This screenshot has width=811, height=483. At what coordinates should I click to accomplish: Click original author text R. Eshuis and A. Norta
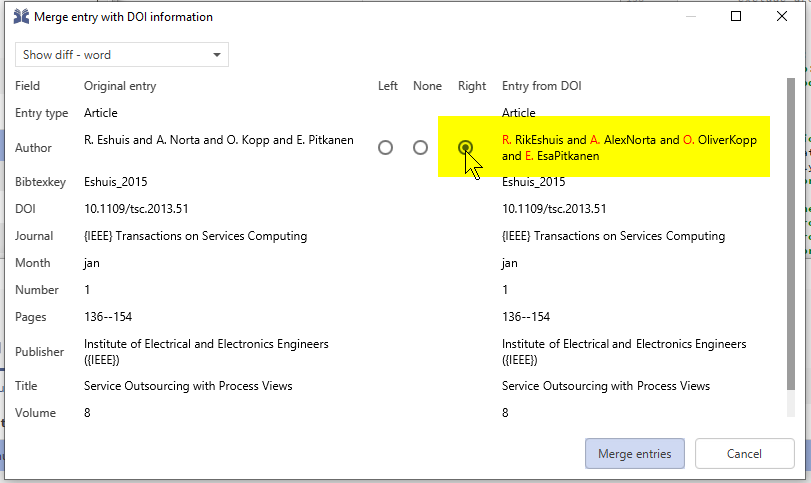[x=219, y=140]
